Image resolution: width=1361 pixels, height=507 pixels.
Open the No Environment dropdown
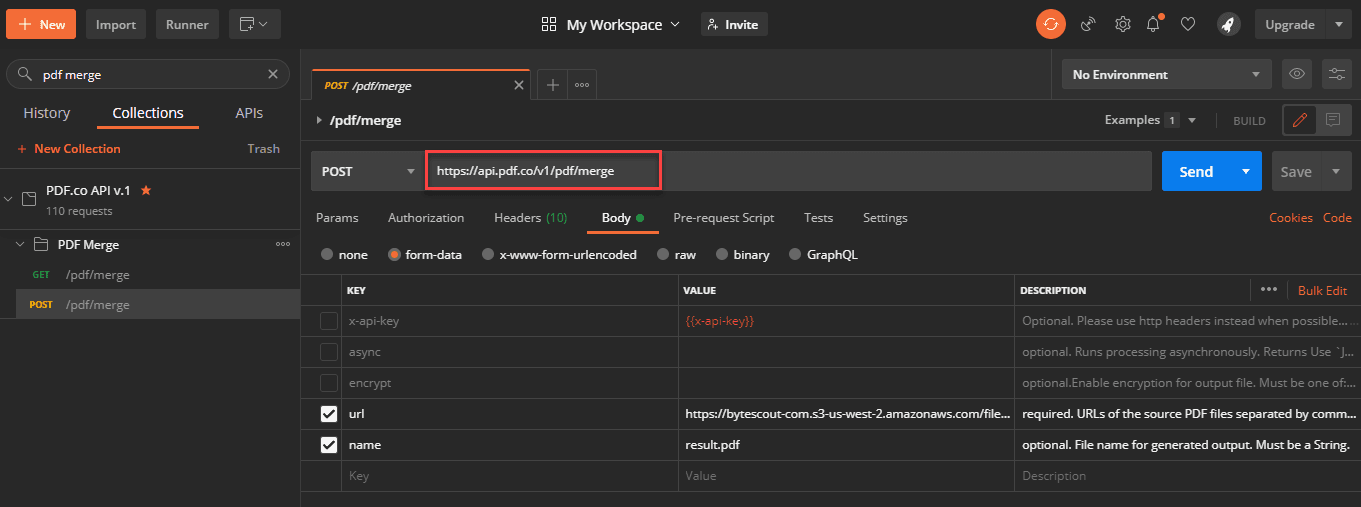point(1166,75)
